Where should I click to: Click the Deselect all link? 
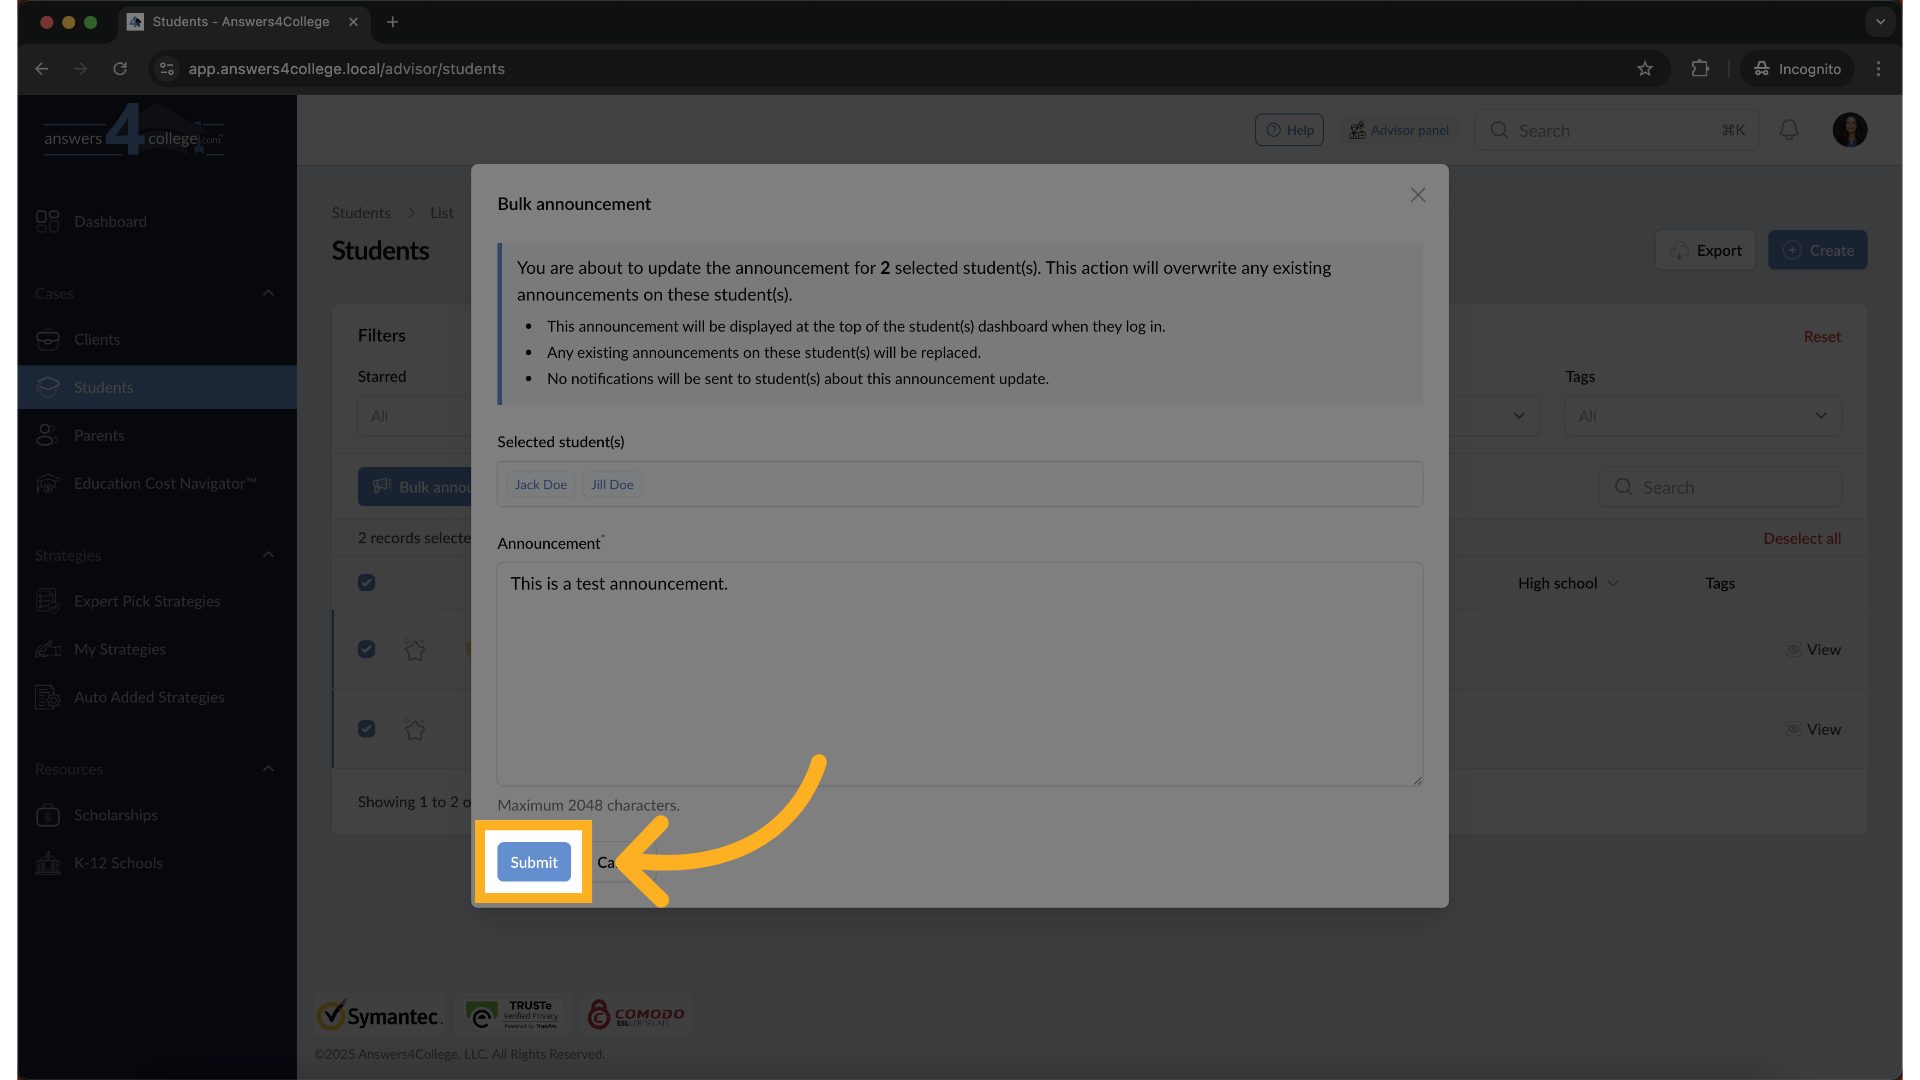click(1801, 538)
